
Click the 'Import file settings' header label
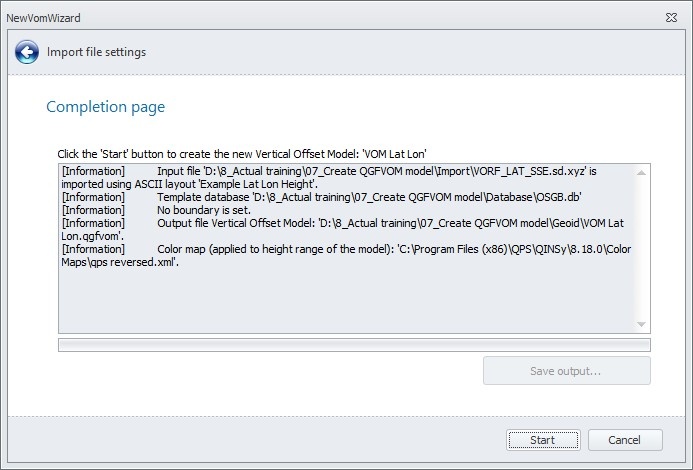click(96, 52)
